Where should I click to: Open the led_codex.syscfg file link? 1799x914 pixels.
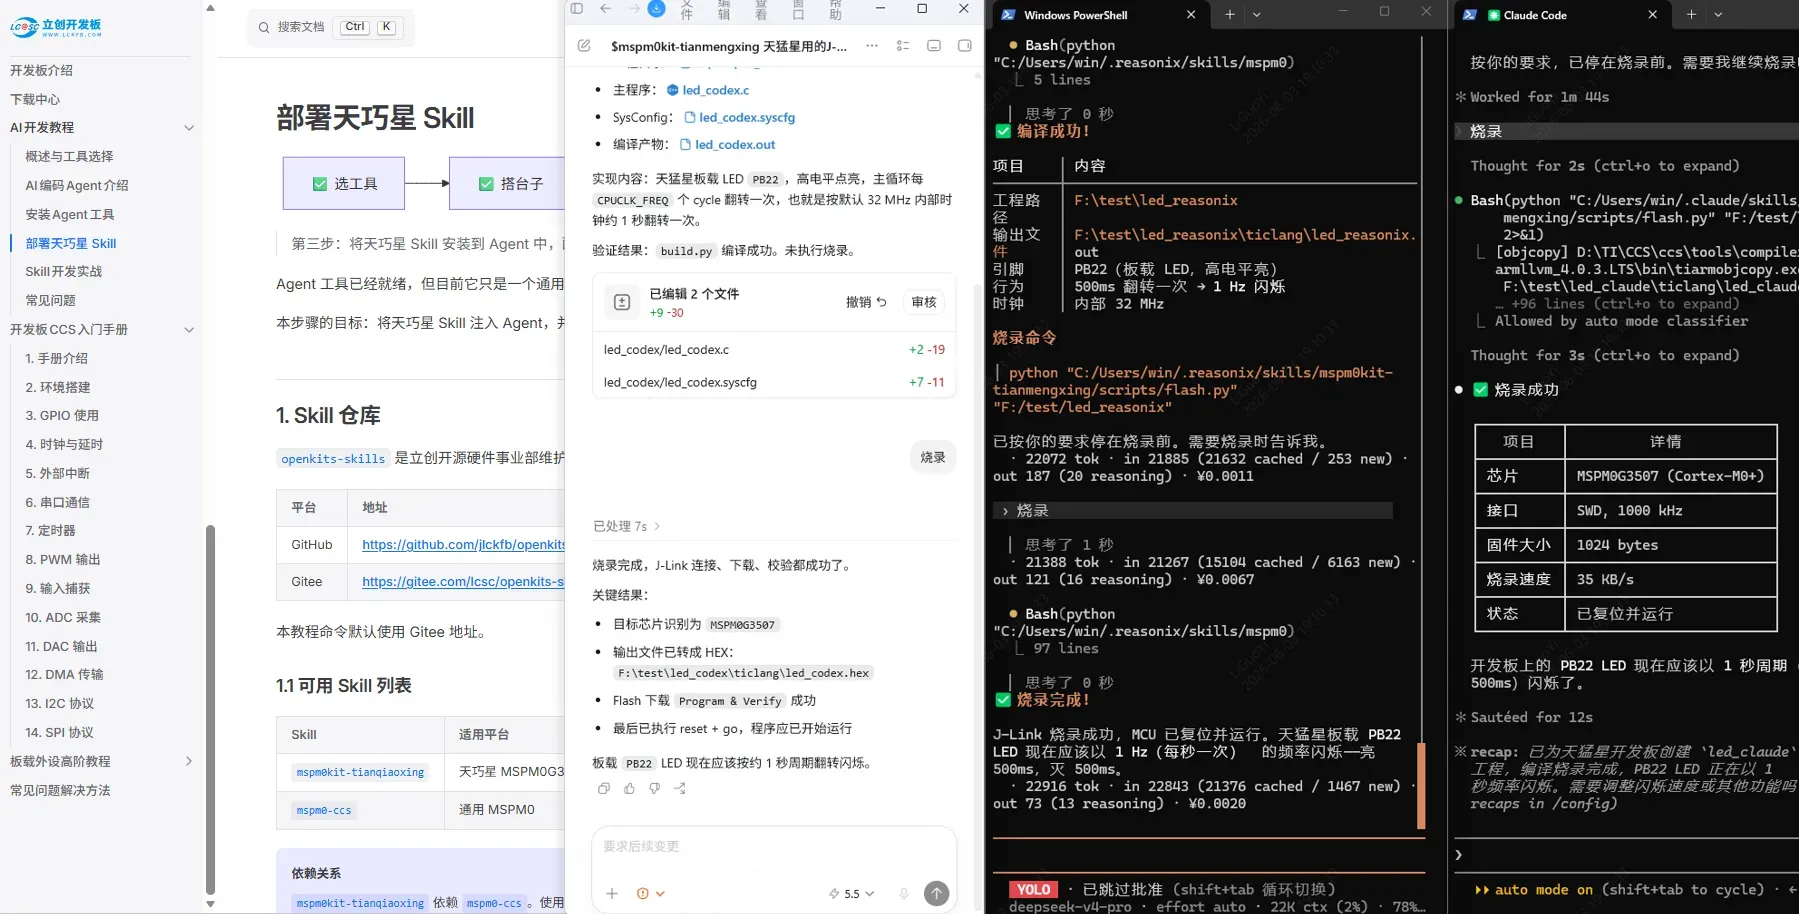coord(747,117)
